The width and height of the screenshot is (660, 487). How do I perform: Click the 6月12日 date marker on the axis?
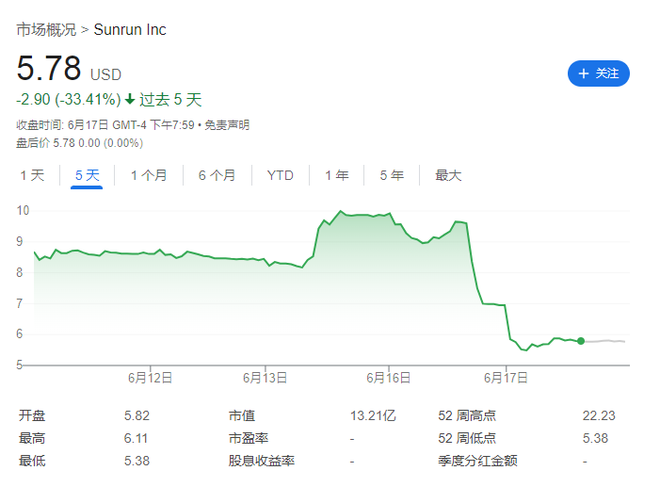pos(150,378)
